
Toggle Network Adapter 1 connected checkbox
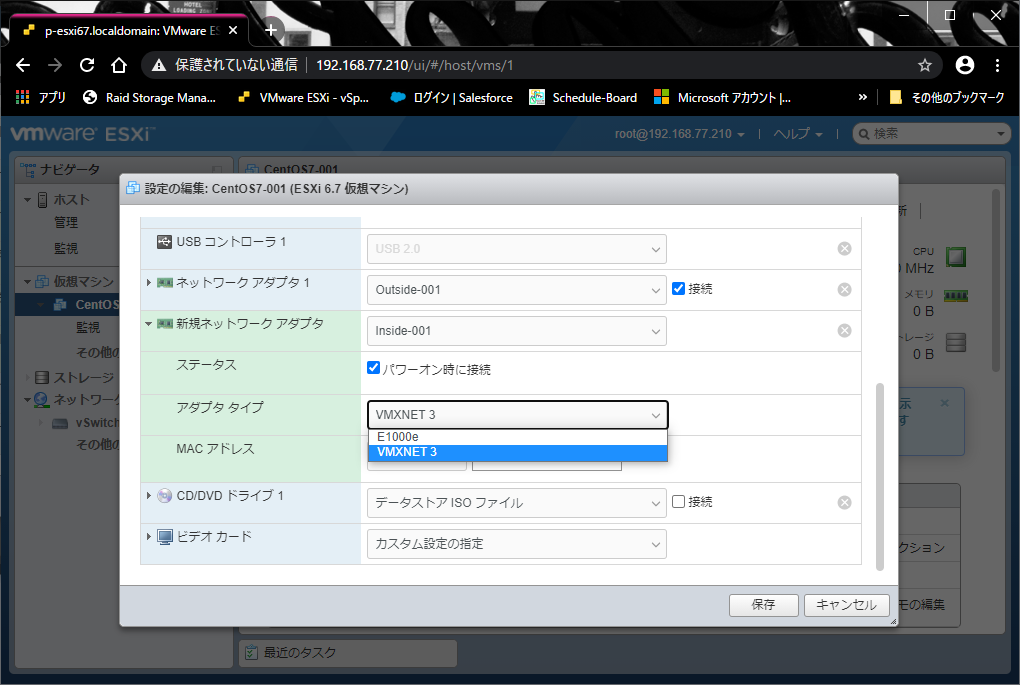pos(678,288)
